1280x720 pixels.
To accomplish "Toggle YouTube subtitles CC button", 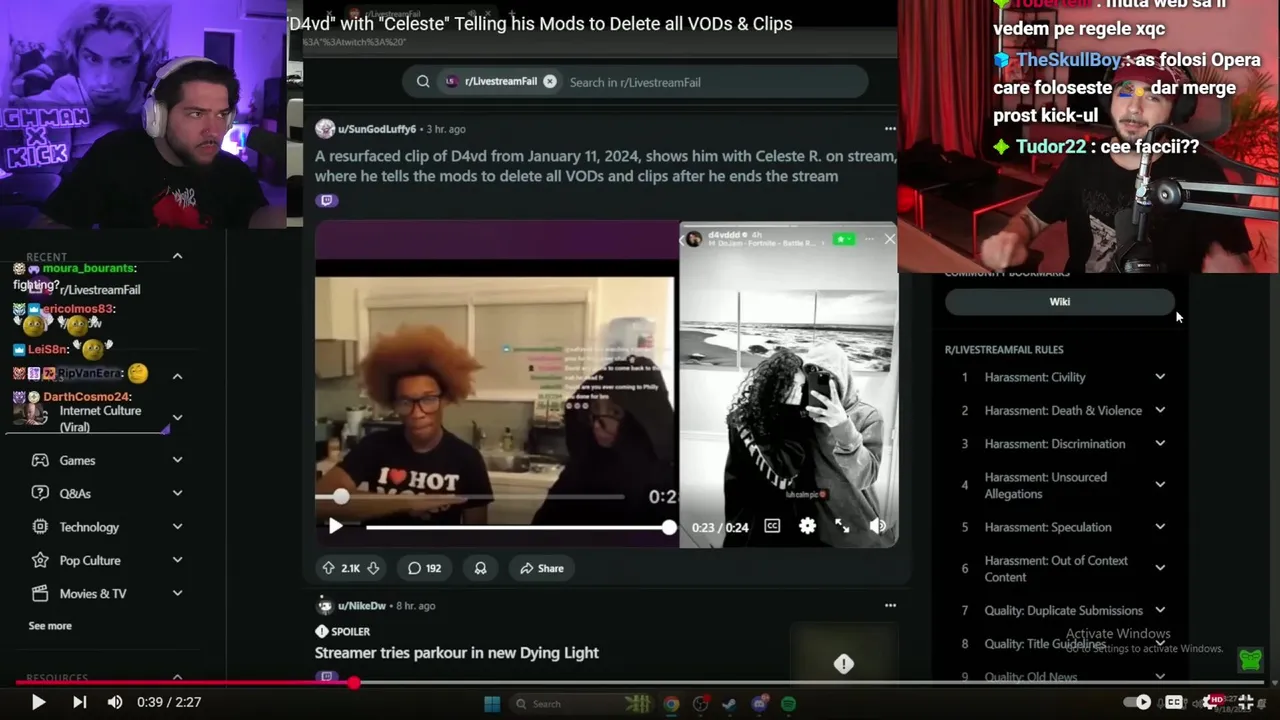I will point(1174,702).
